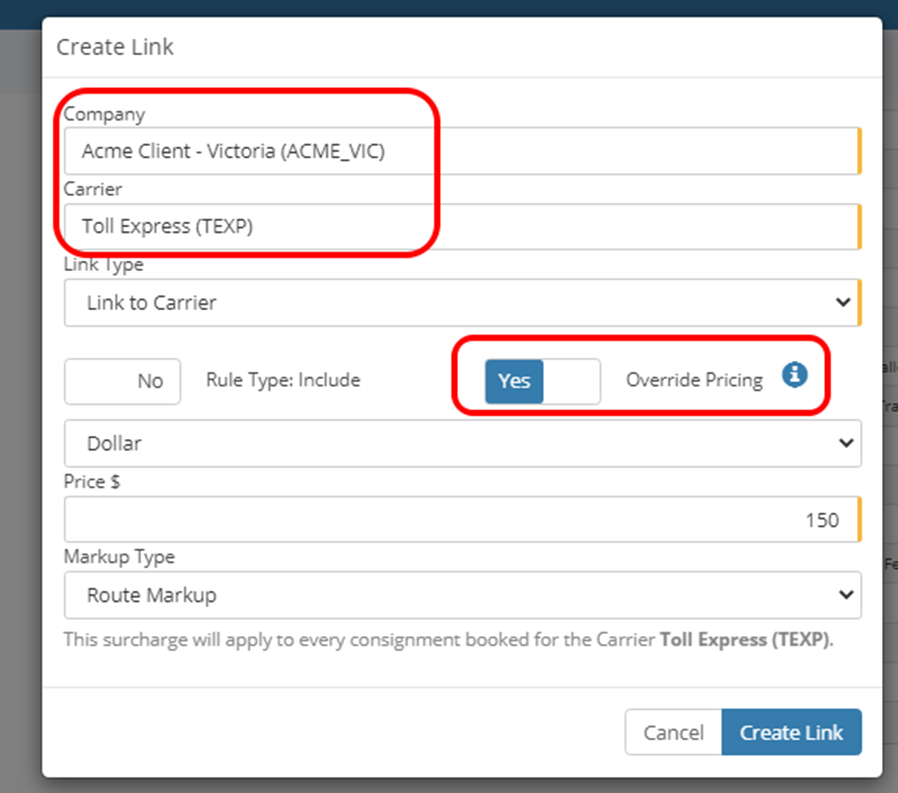
Task: Click the Company input field
Action: (463, 151)
